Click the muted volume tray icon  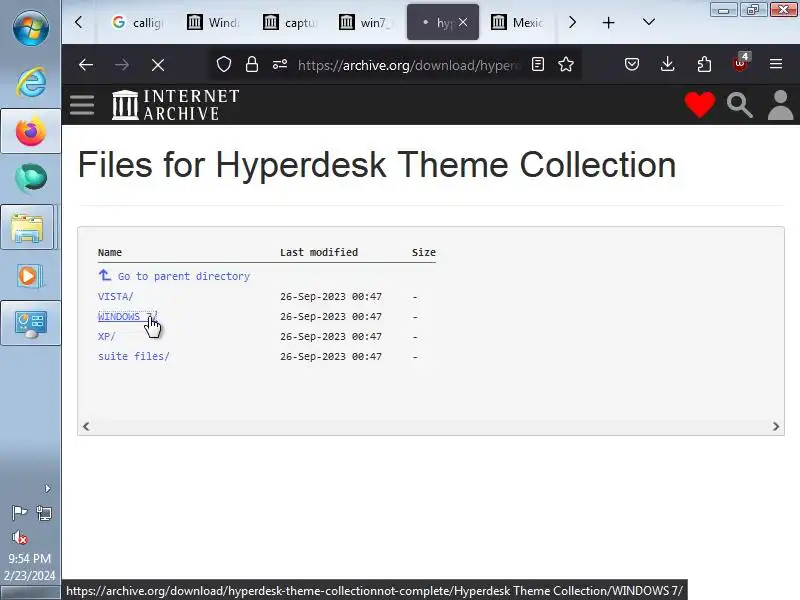(x=19, y=537)
